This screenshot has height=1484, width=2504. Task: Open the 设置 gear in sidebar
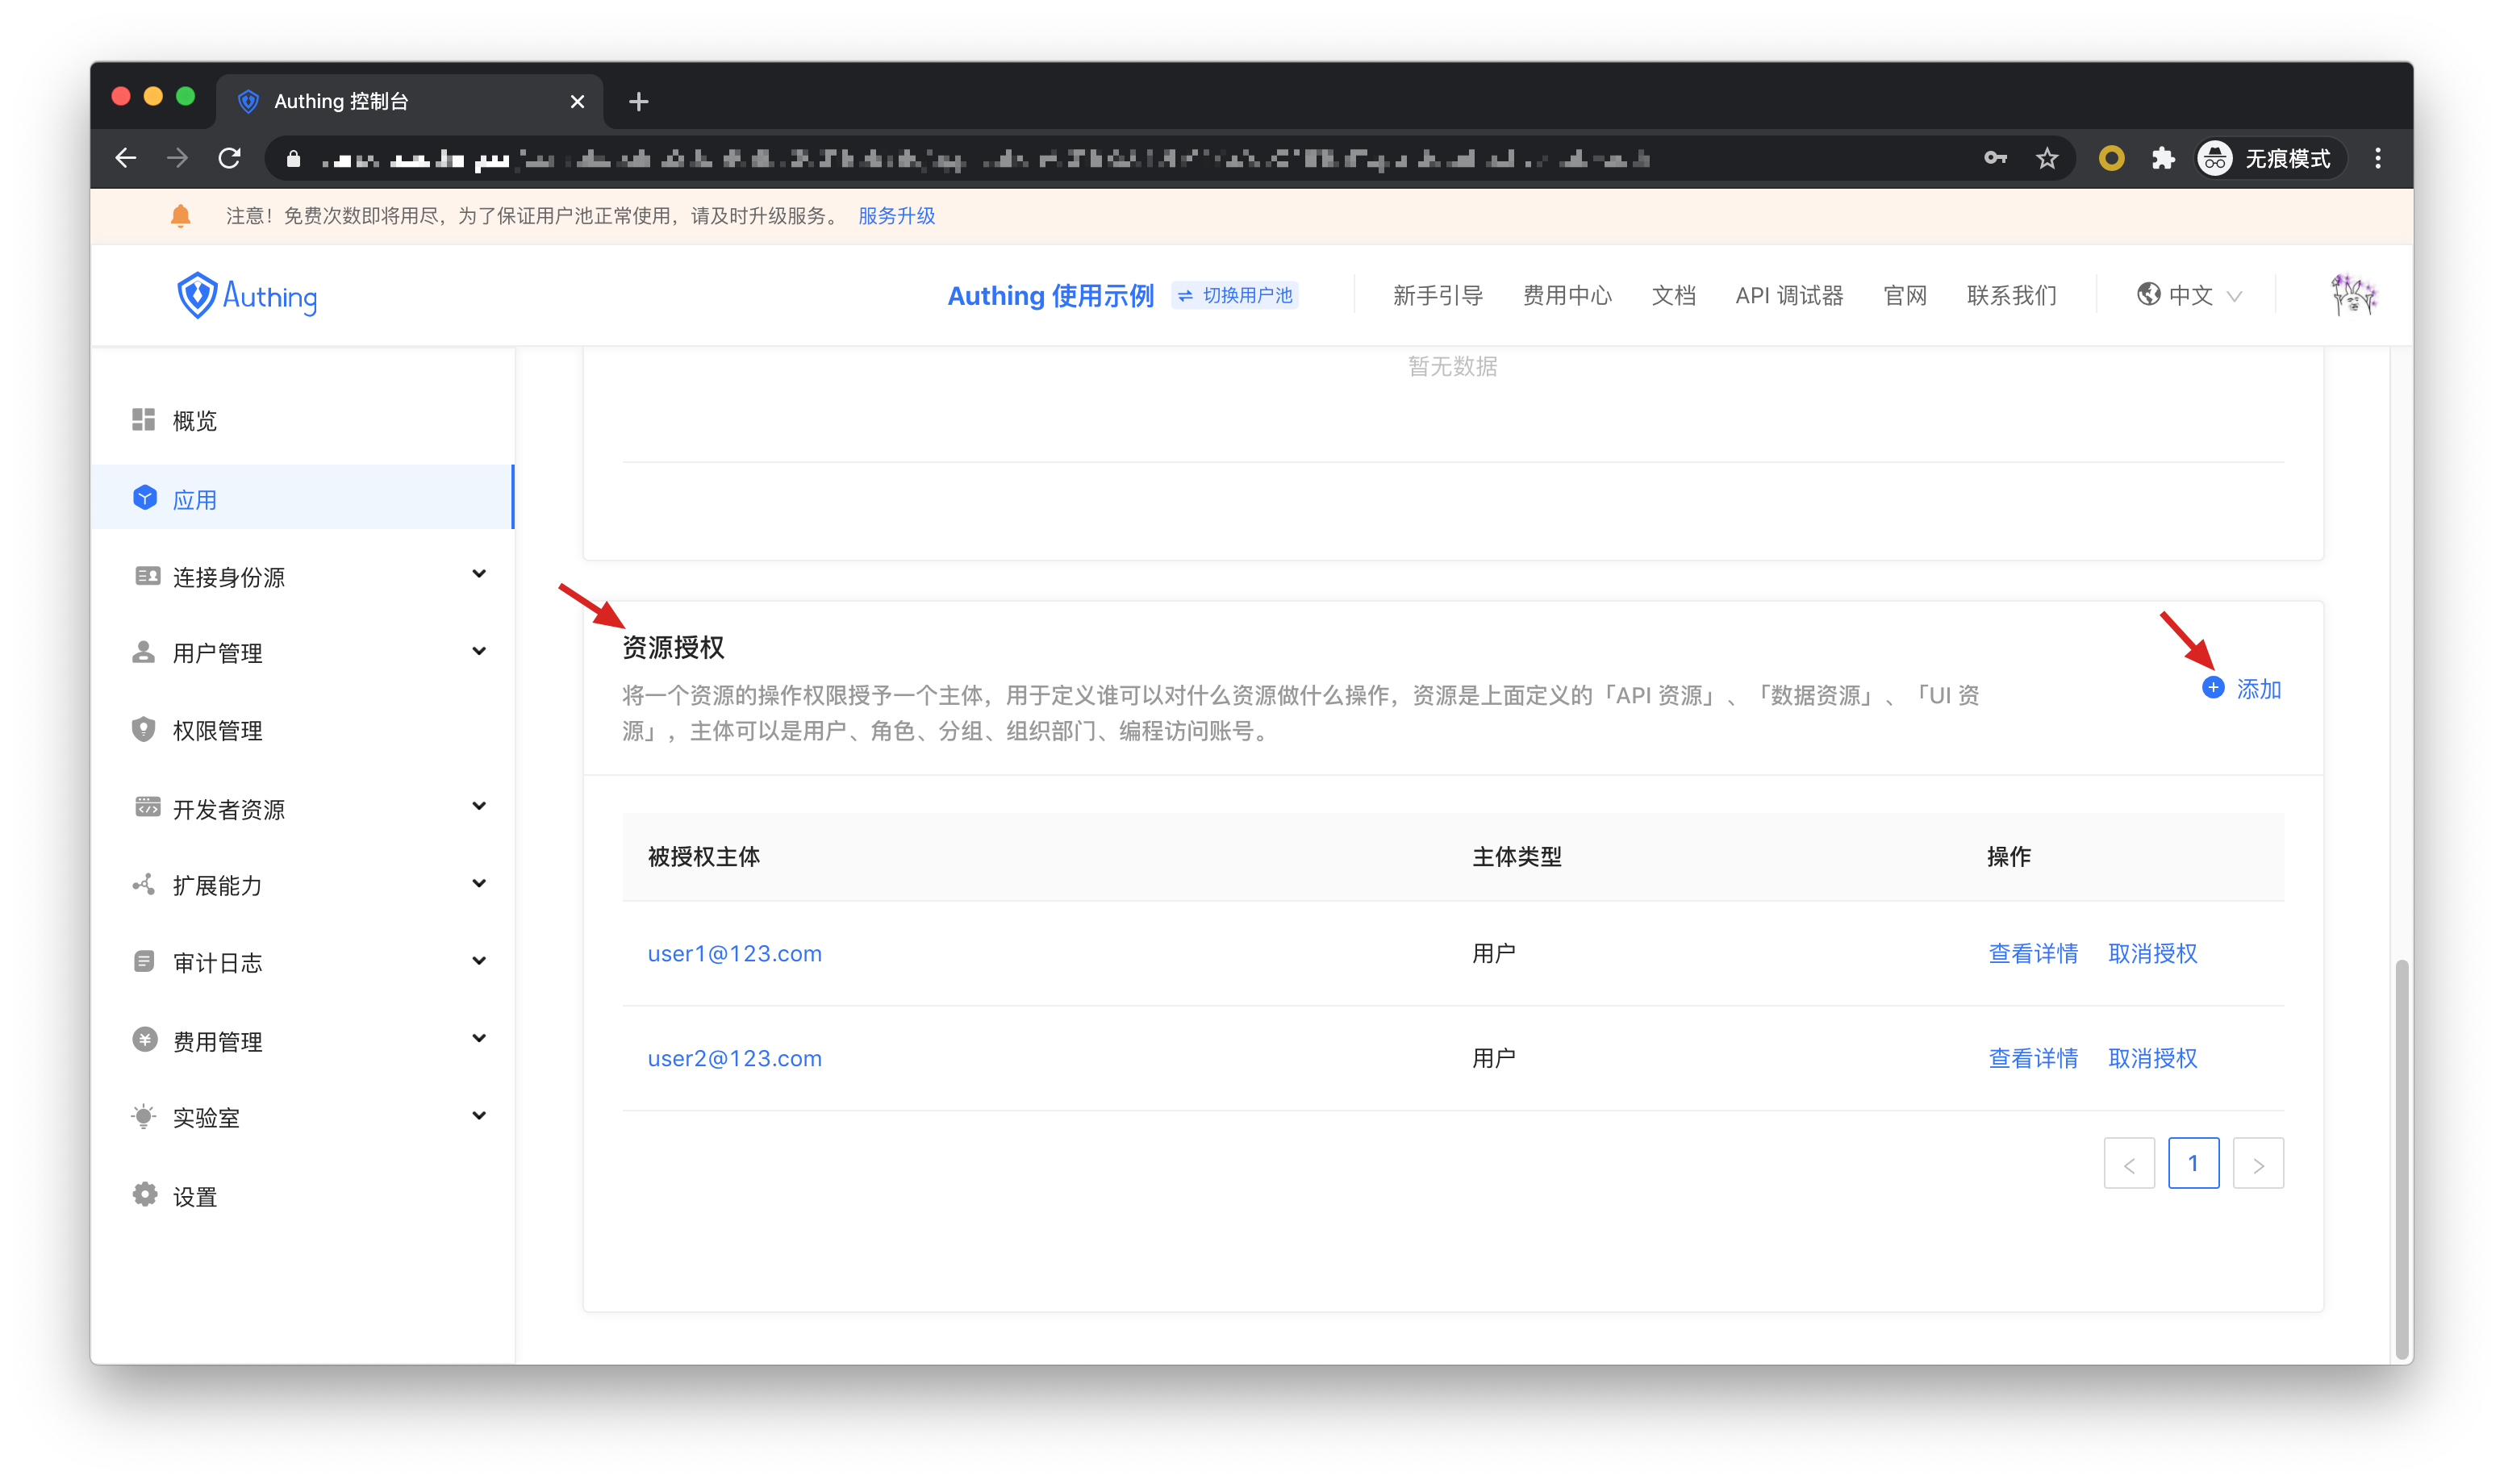tap(145, 1195)
